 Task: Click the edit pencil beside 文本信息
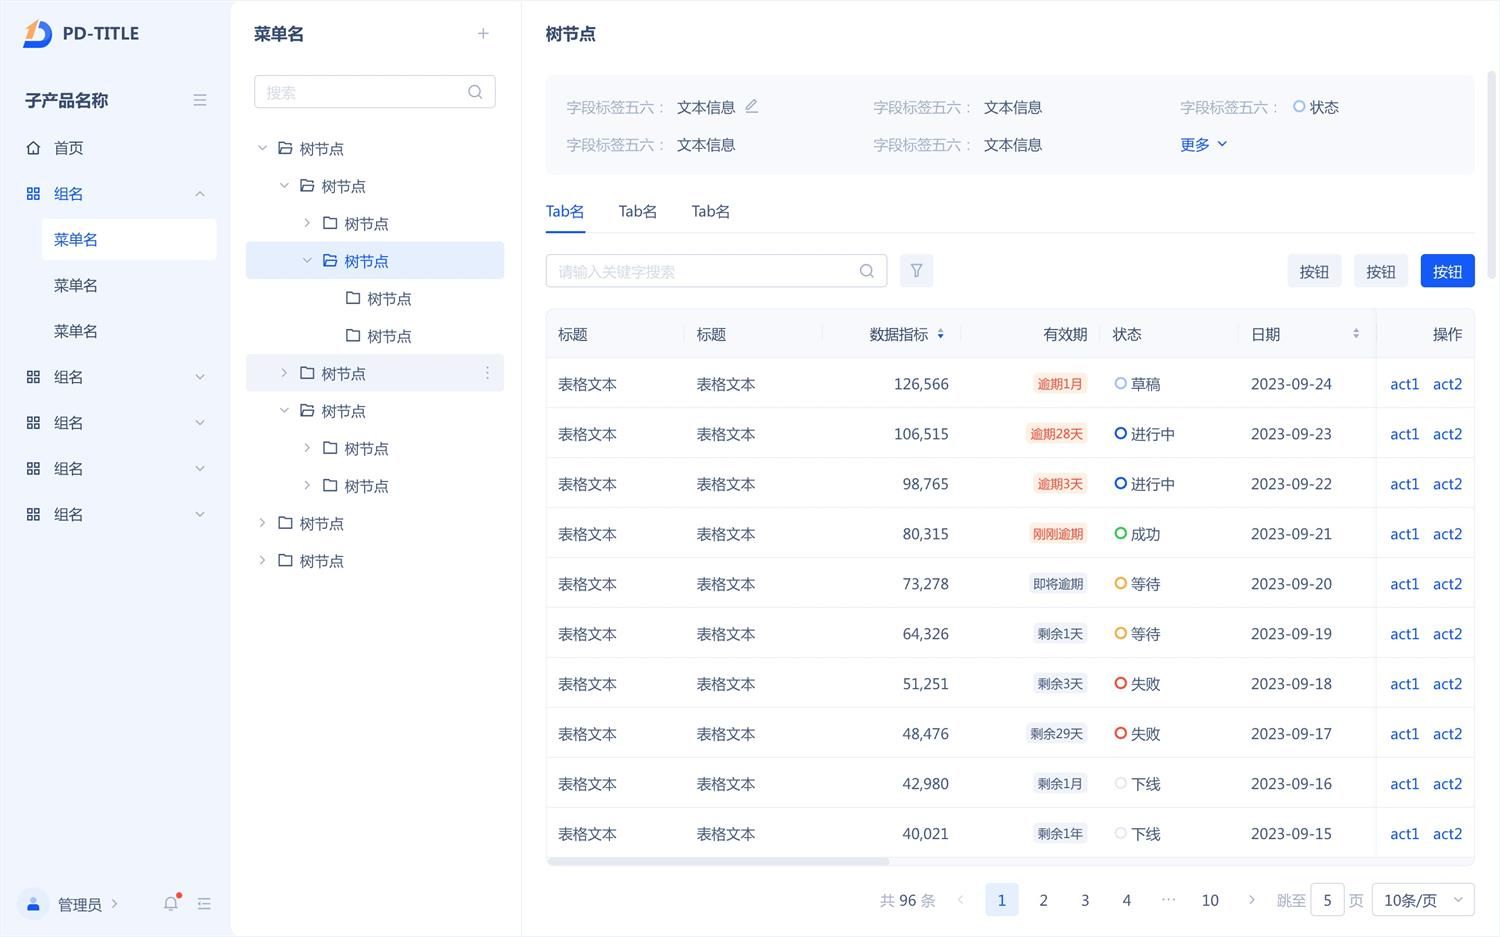tap(752, 106)
